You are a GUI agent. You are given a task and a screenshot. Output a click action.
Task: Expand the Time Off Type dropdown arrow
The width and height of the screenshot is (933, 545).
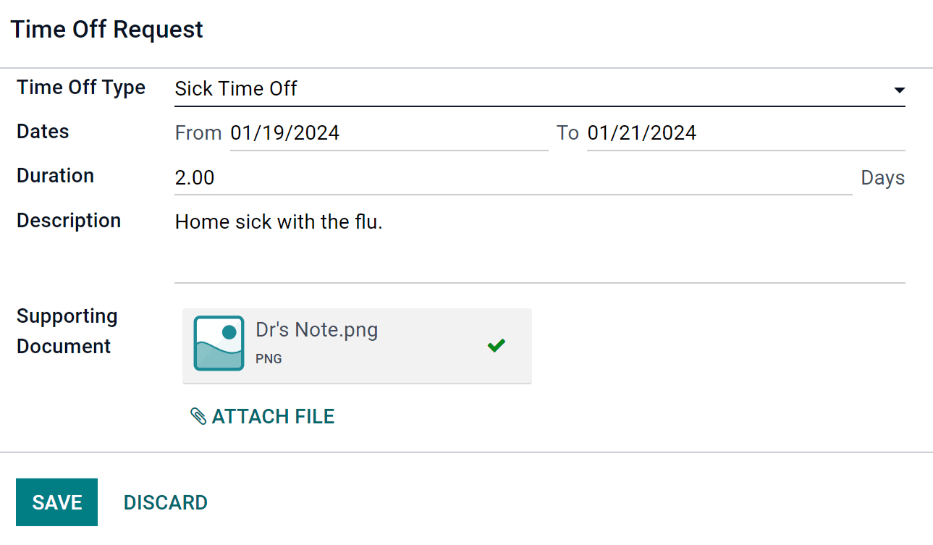click(x=899, y=89)
